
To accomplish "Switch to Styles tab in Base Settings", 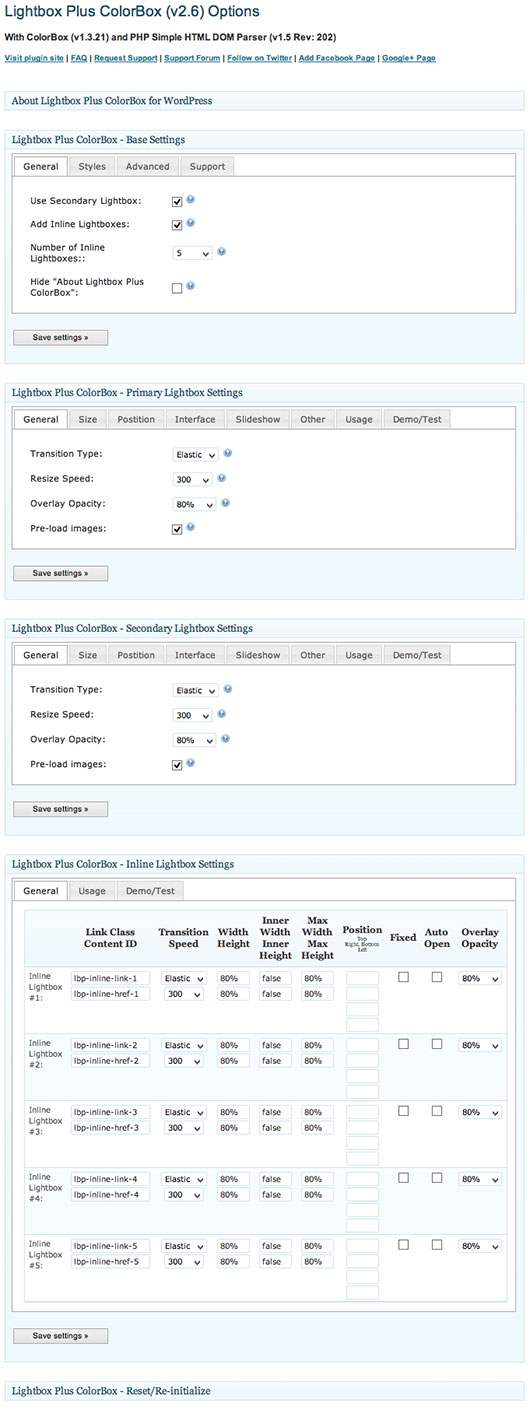I will tap(92, 166).
